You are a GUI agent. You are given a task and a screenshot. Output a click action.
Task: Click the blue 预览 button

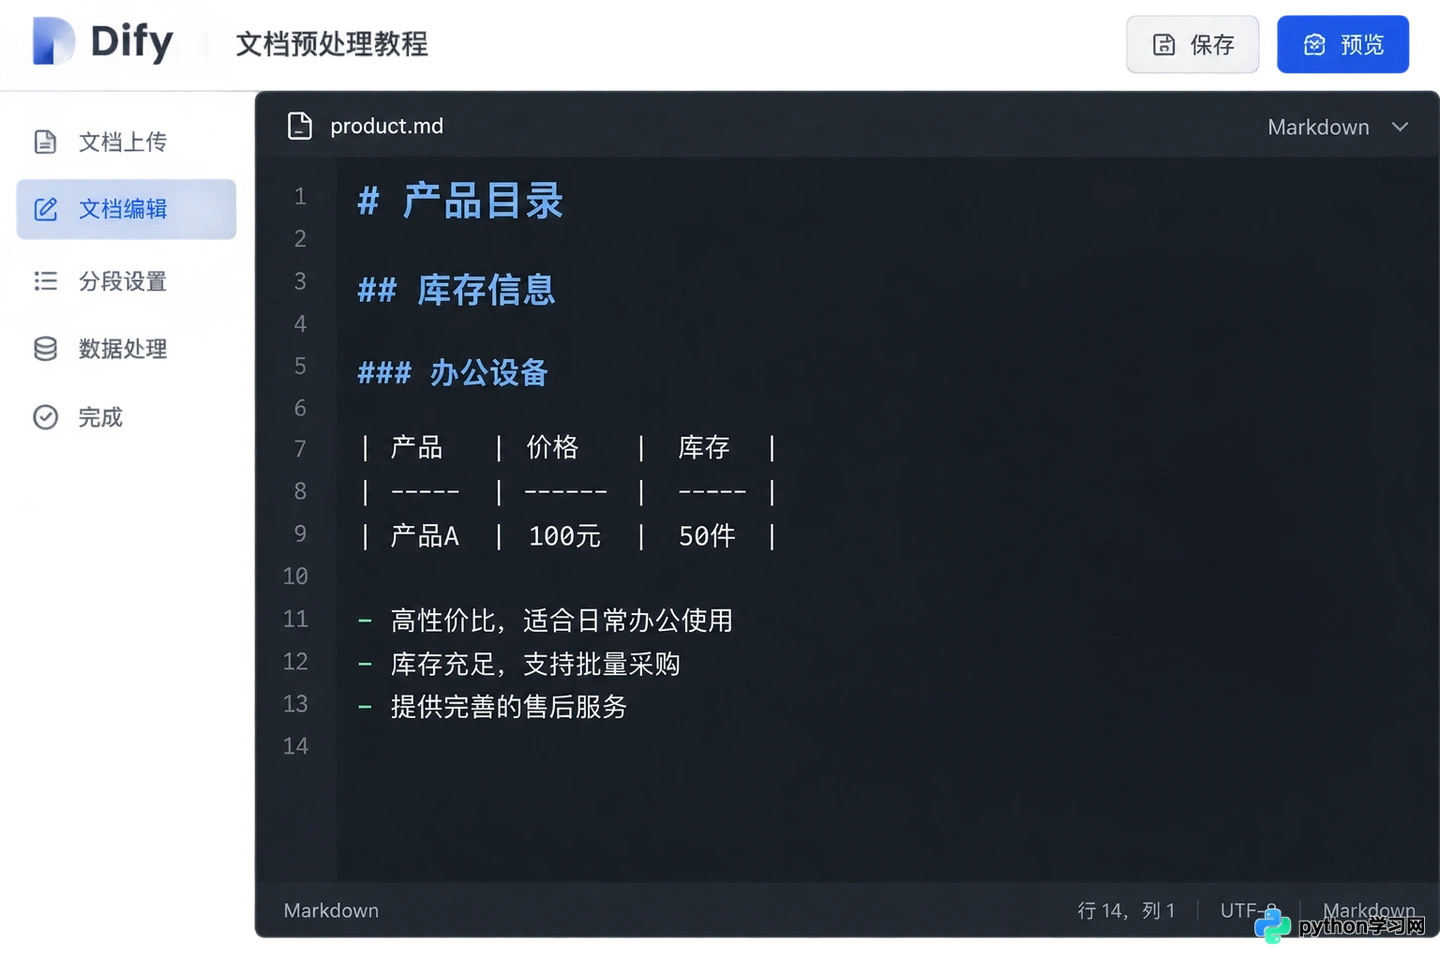tap(1343, 45)
